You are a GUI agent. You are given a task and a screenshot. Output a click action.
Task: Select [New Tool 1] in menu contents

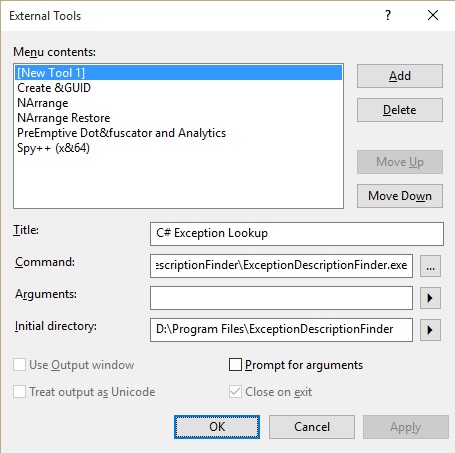click(x=178, y=73)
